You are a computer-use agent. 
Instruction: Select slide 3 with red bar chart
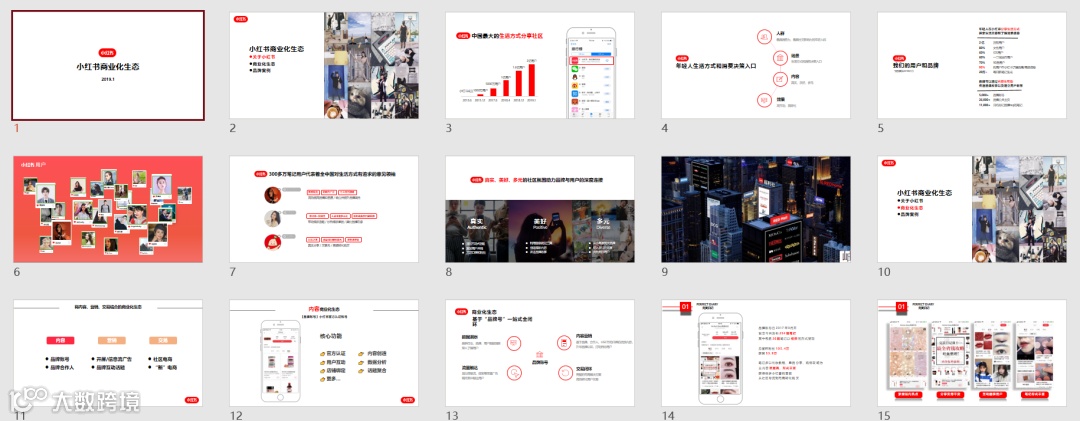click(540, 65)
